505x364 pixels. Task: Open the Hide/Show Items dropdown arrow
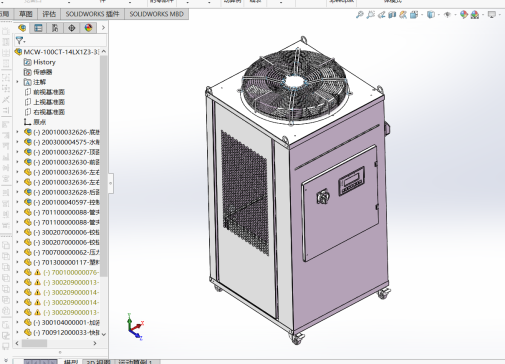click(x=455, y=15)
